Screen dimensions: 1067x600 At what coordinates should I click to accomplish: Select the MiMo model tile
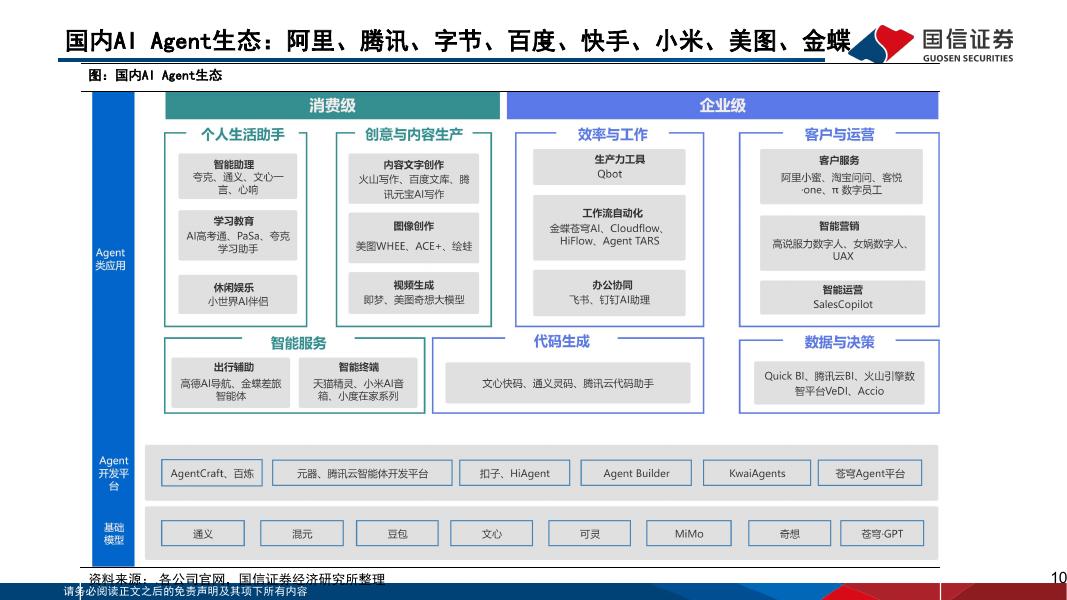[x=688, y=533]
